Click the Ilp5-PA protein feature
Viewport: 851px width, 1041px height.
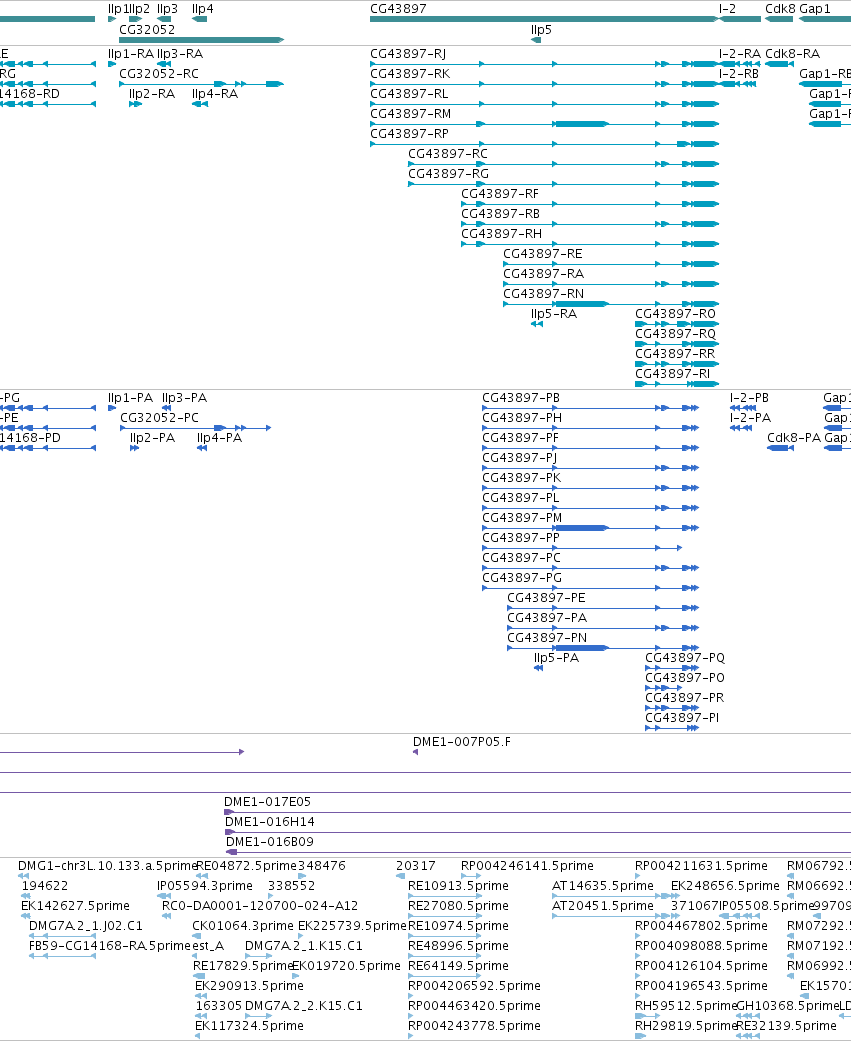[x=538, y=668]
